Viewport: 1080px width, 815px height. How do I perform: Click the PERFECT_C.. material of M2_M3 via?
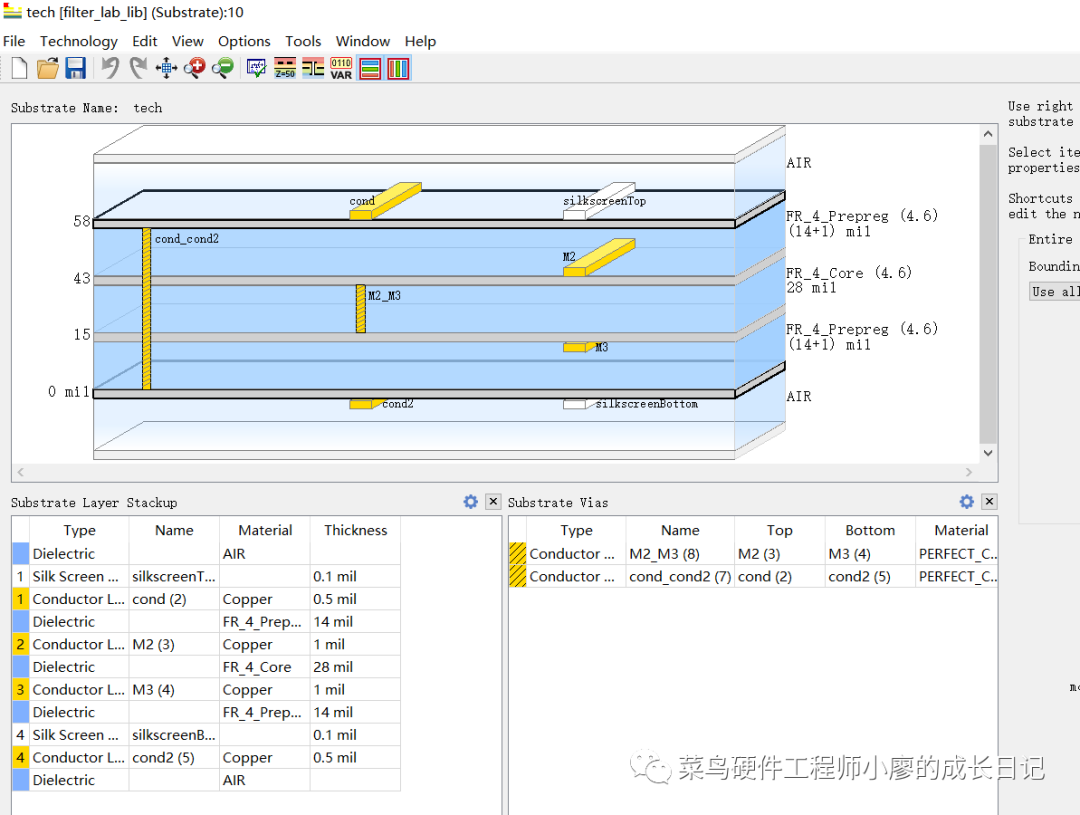[957, 553]
